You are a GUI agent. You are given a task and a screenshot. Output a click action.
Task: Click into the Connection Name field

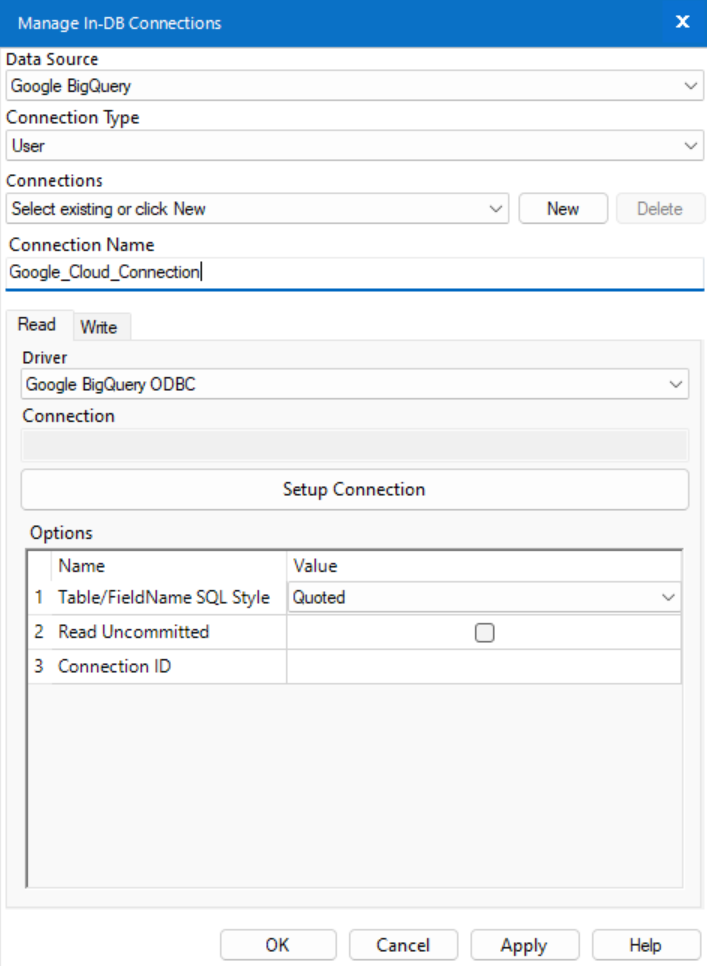click(354, 272)
